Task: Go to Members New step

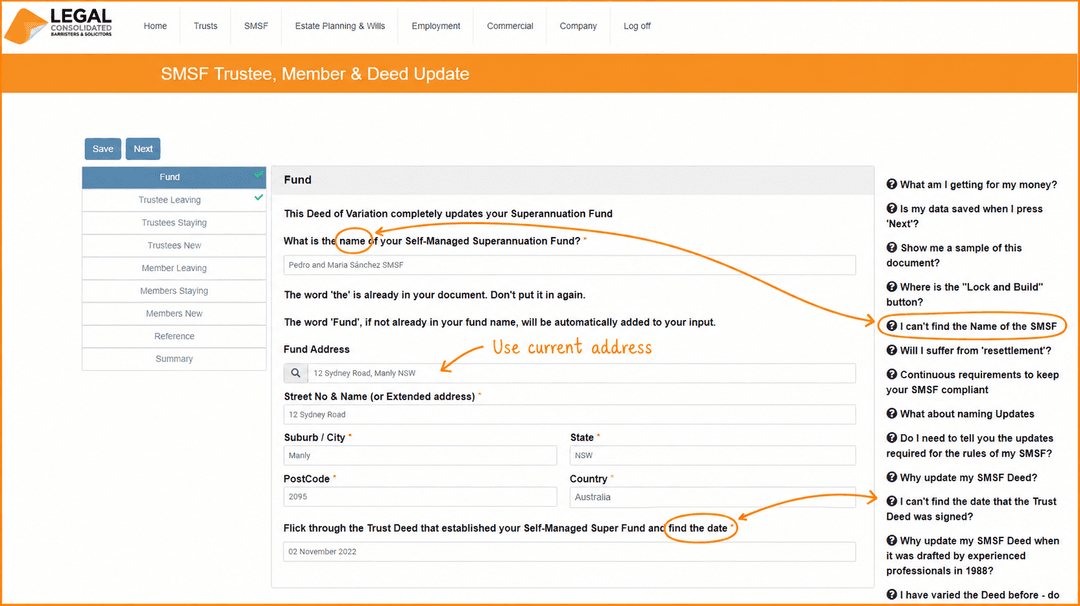Action: click(x=174, y=313)
